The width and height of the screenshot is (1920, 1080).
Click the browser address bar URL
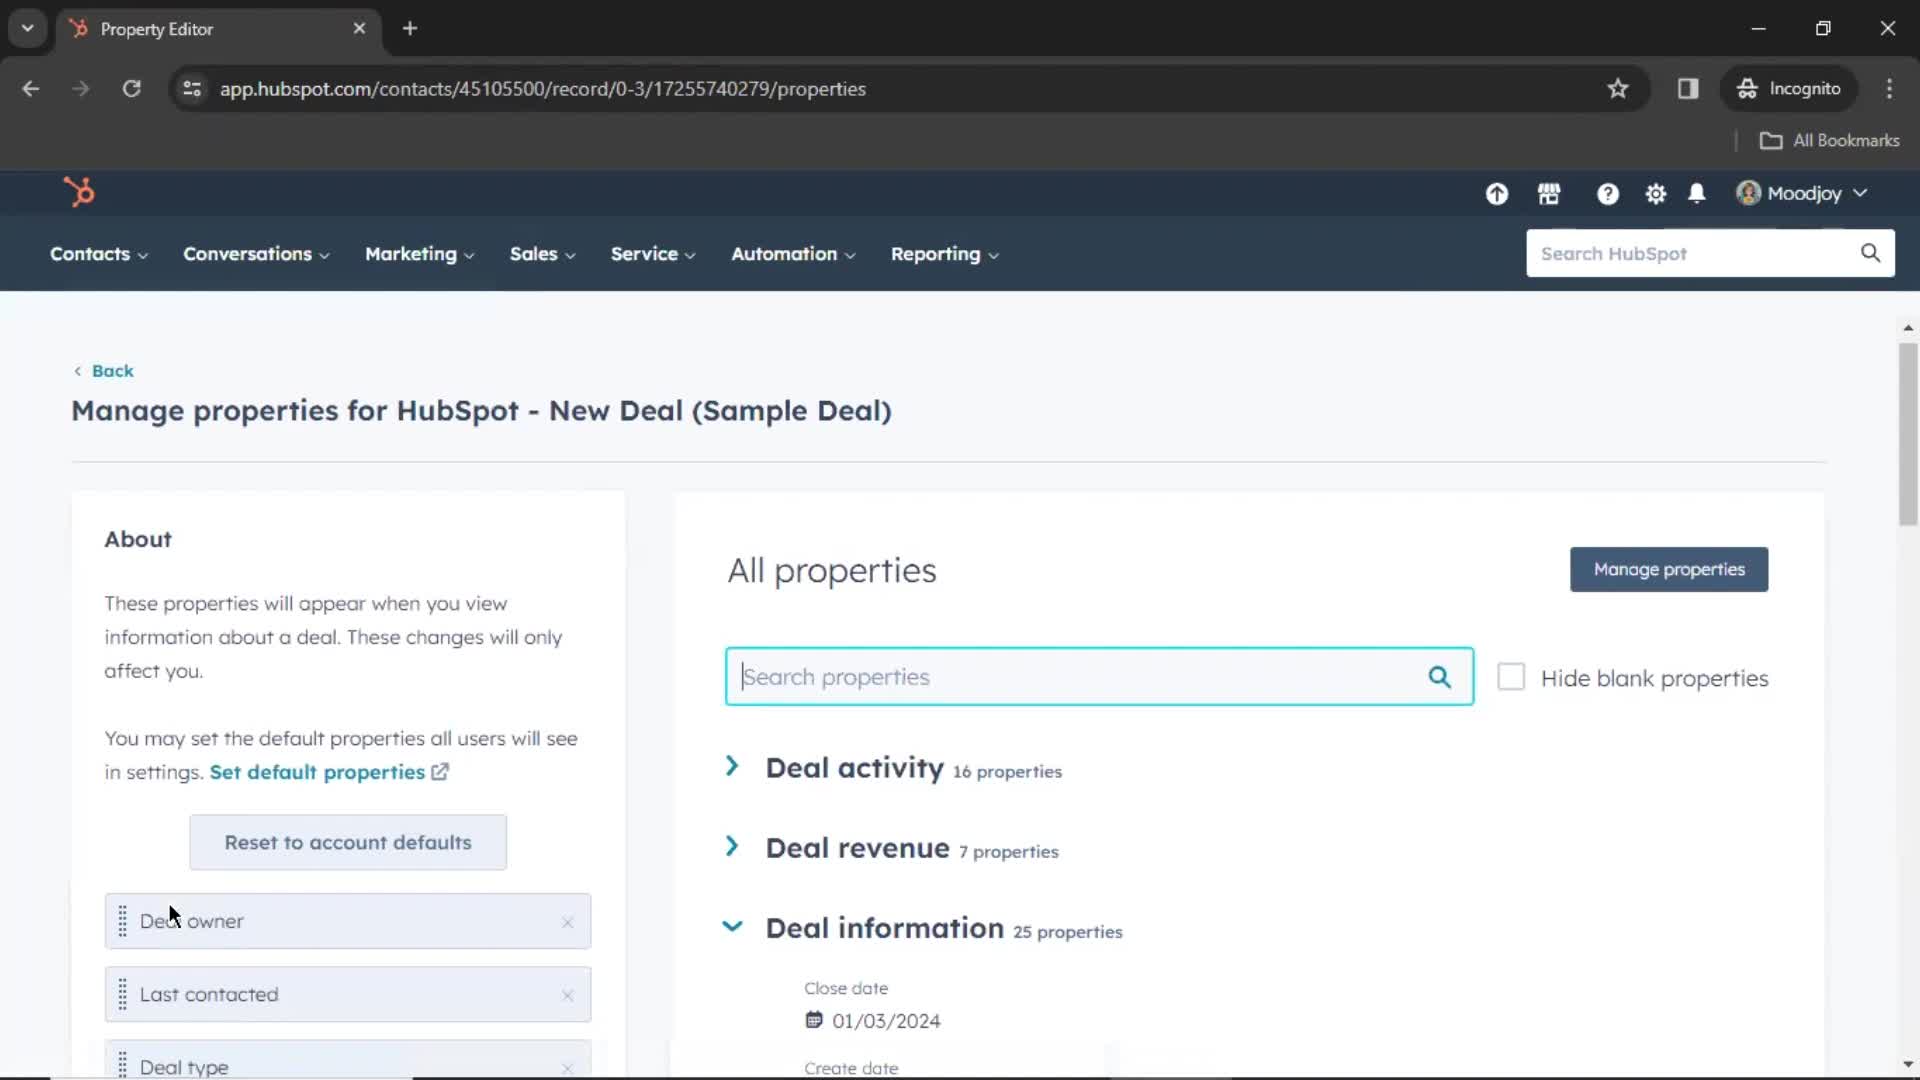point(543,89)
